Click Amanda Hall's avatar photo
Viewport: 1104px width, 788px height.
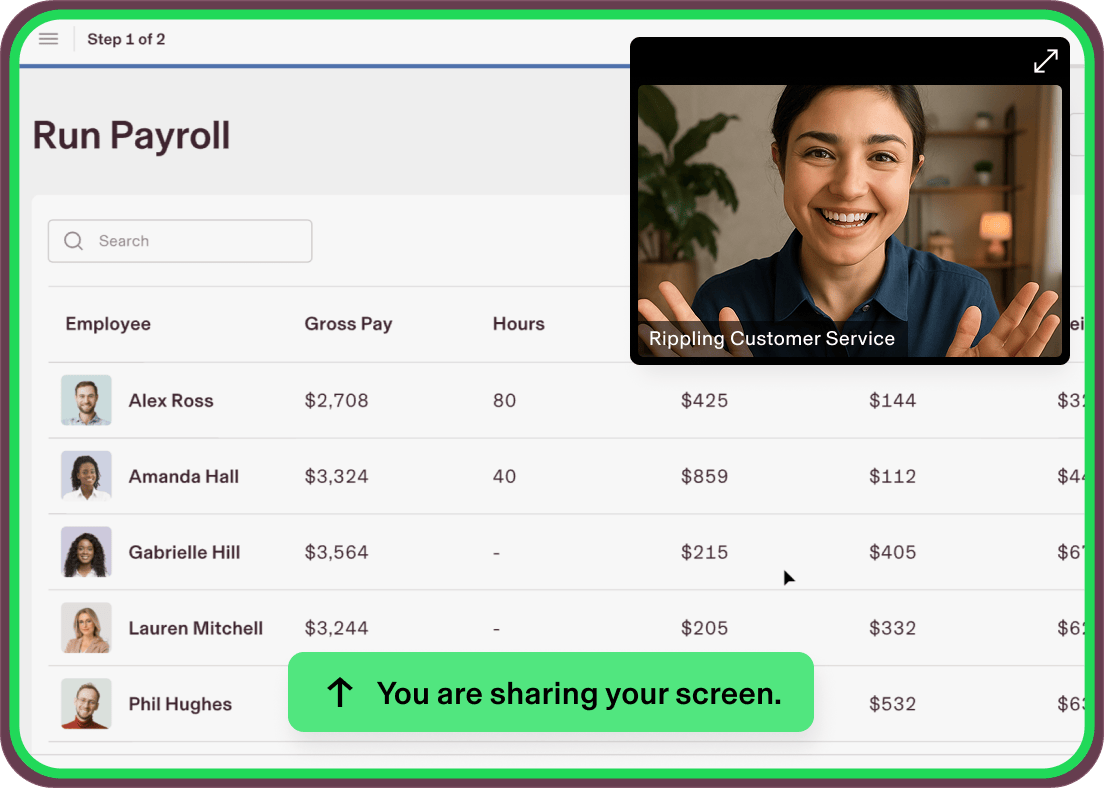coord(86,476)
